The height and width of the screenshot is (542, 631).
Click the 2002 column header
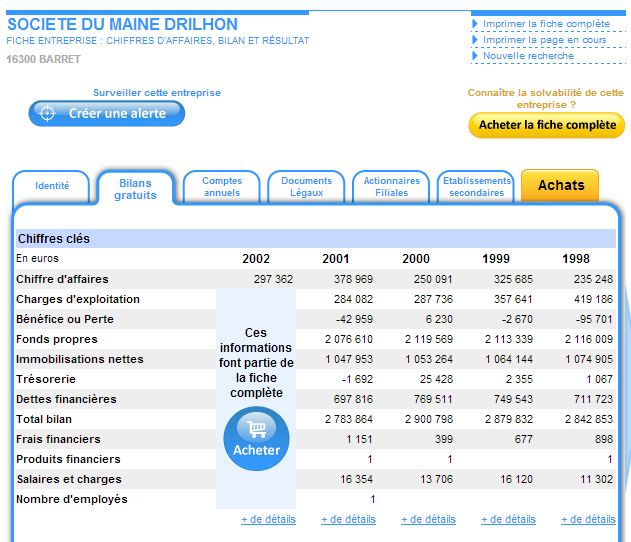pyautogui.click(x=256, y=259)
